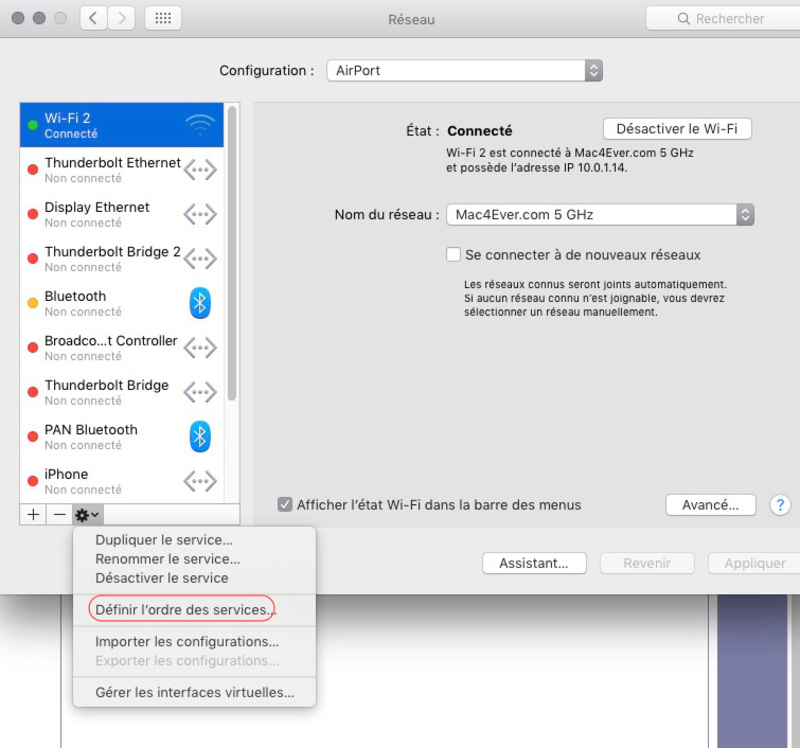Choose Gérer les interfaces virtuelles…
Viewport: 800px width, 748px height.
(x=194, y=692)
